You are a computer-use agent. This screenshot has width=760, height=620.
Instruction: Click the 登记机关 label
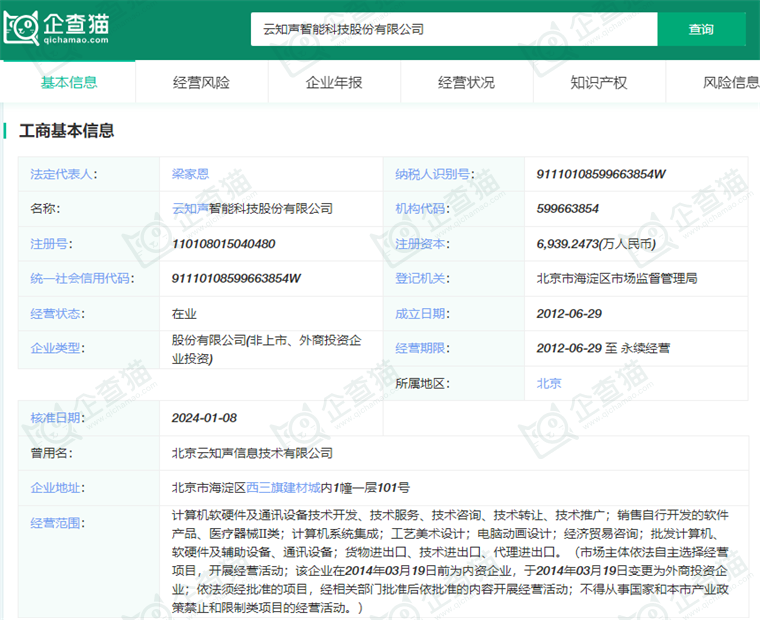tap(422, 278)
